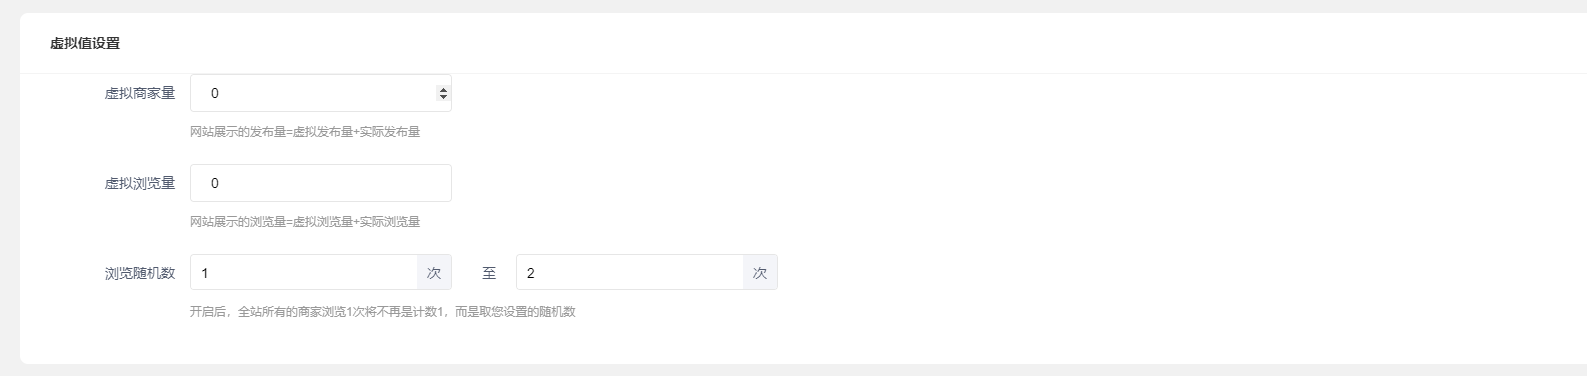Select the 浏览随机数 minimum value field
This screenshot has width=1587, height=376.
(304, 272)
